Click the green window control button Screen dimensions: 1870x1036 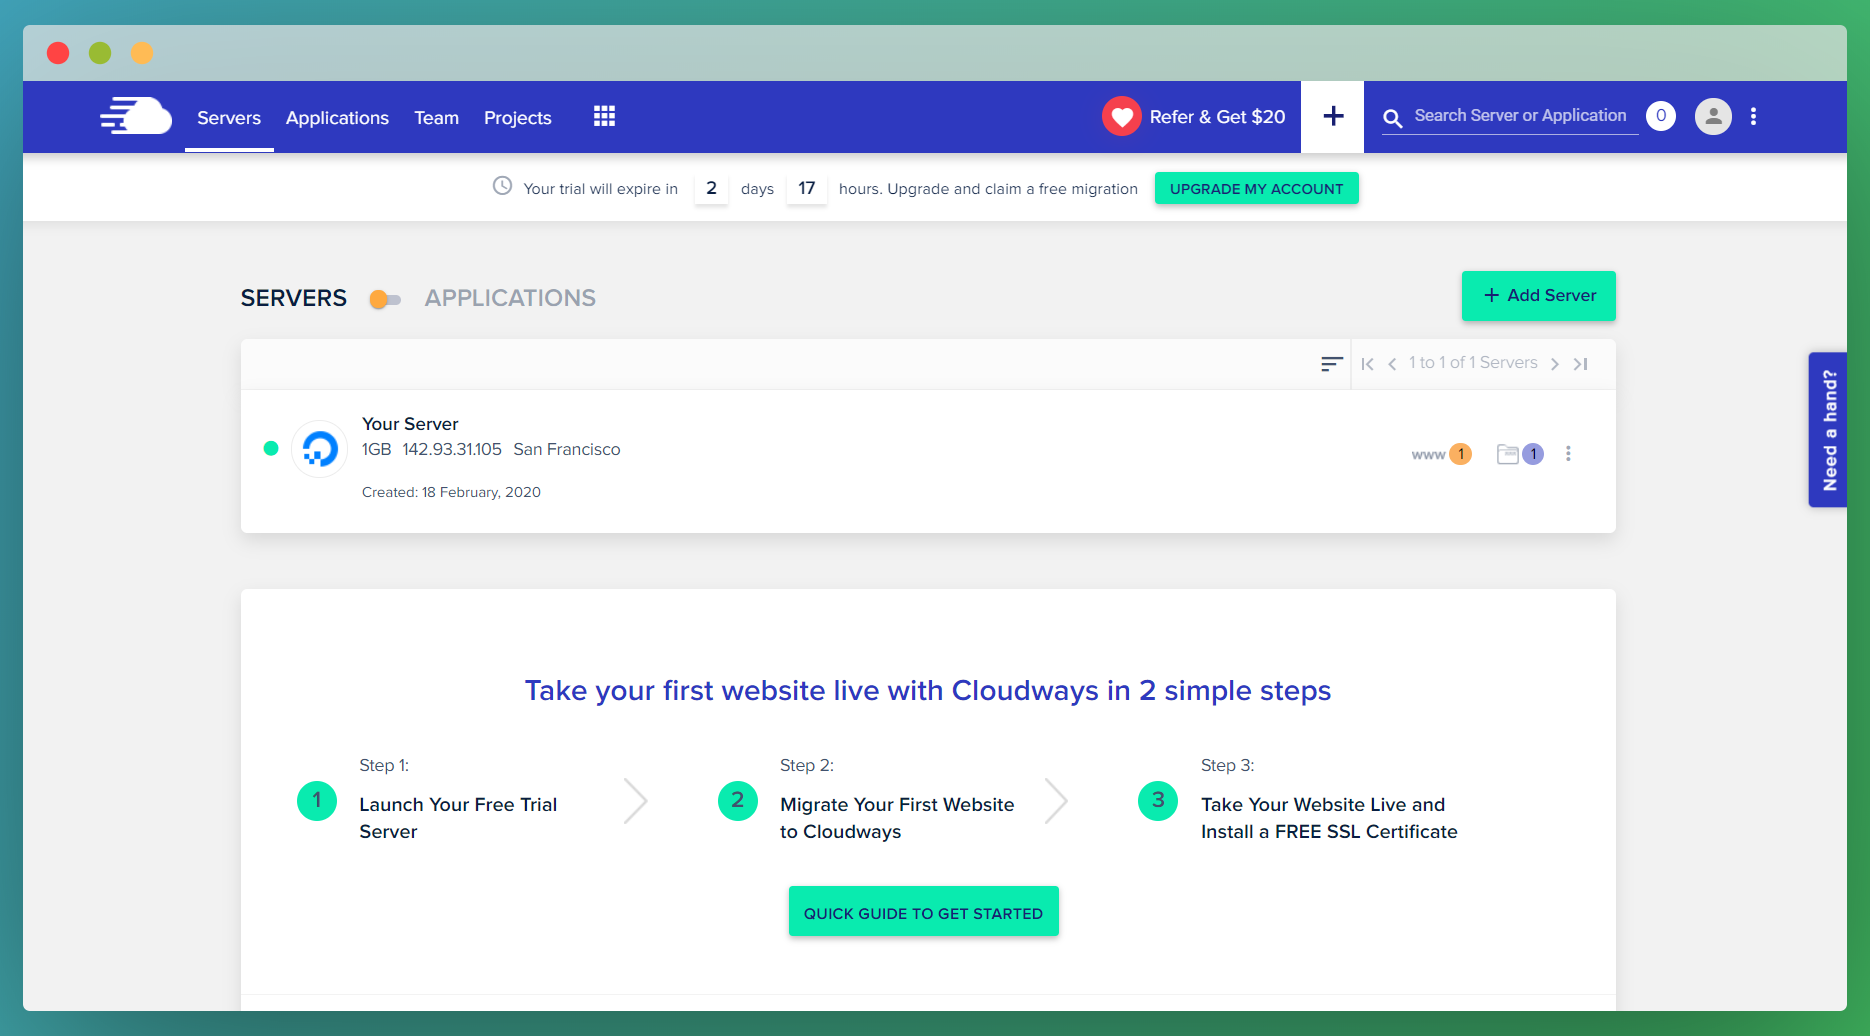click(x=100, y=53)
